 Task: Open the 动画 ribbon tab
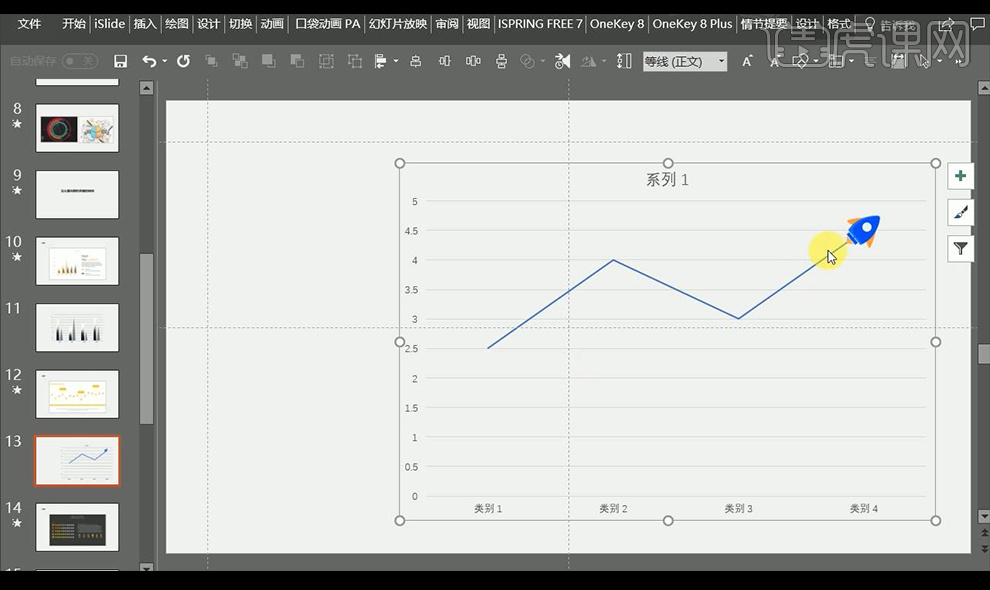coord(271,23)
